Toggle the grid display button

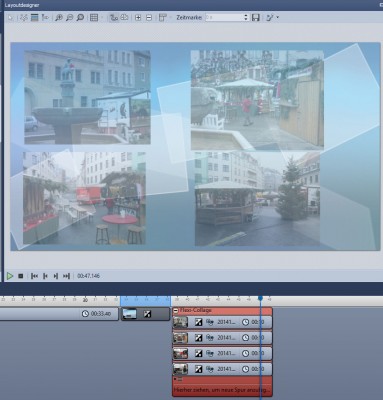(x=94, y=18)
